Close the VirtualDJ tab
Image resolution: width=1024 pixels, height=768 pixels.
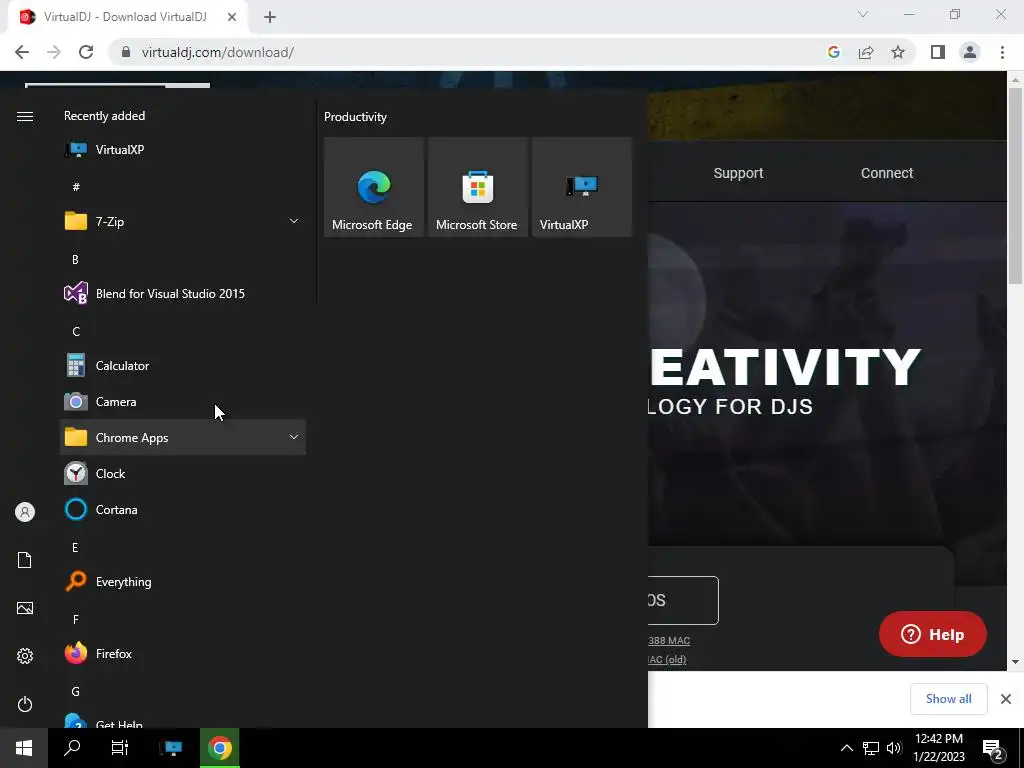point(232,17)
